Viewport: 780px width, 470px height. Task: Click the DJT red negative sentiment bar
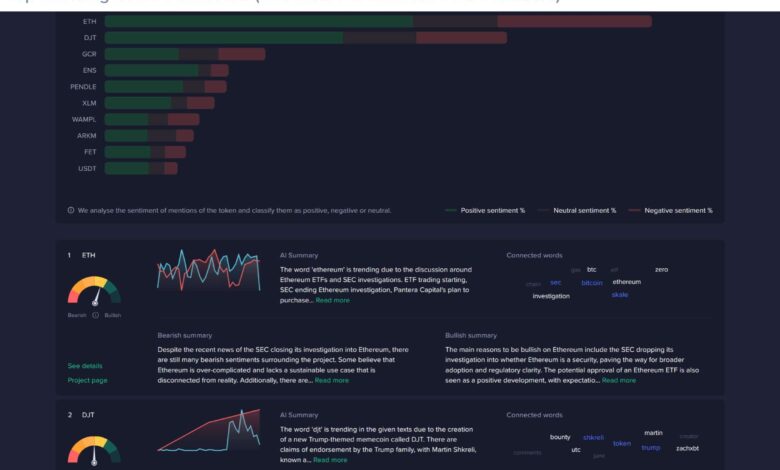click(x=461, y=38)
